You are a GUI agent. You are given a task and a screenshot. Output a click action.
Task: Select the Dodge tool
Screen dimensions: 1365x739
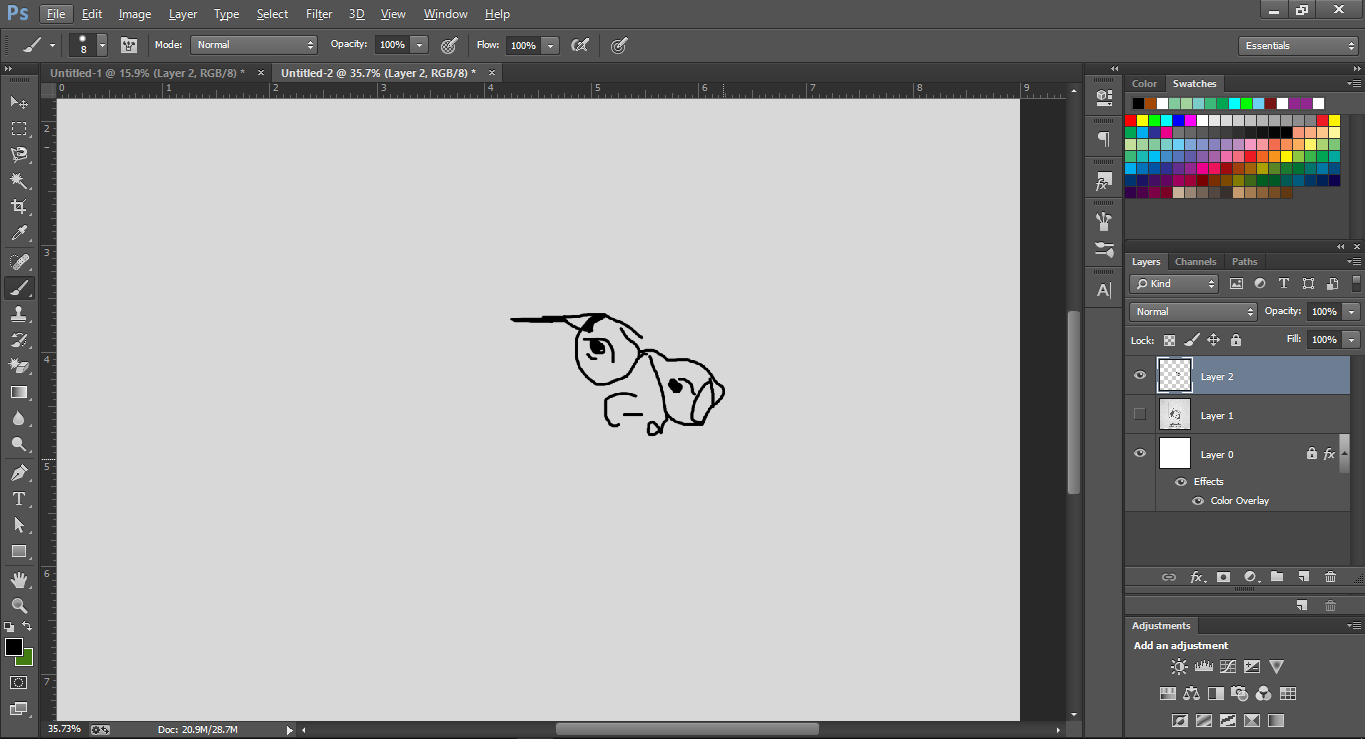tap(19, 444)
